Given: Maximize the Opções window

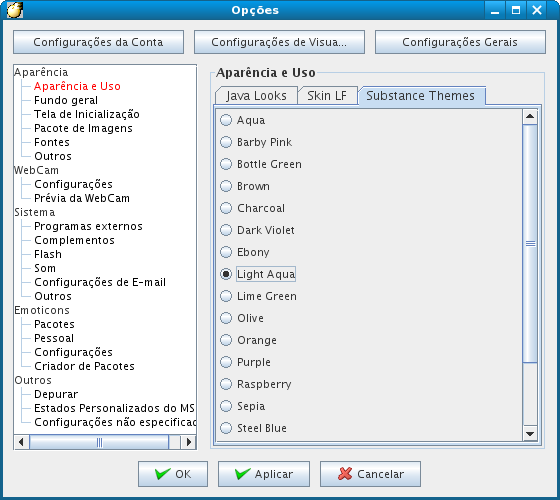Looking at the screenshot, I should click(516, 10).
